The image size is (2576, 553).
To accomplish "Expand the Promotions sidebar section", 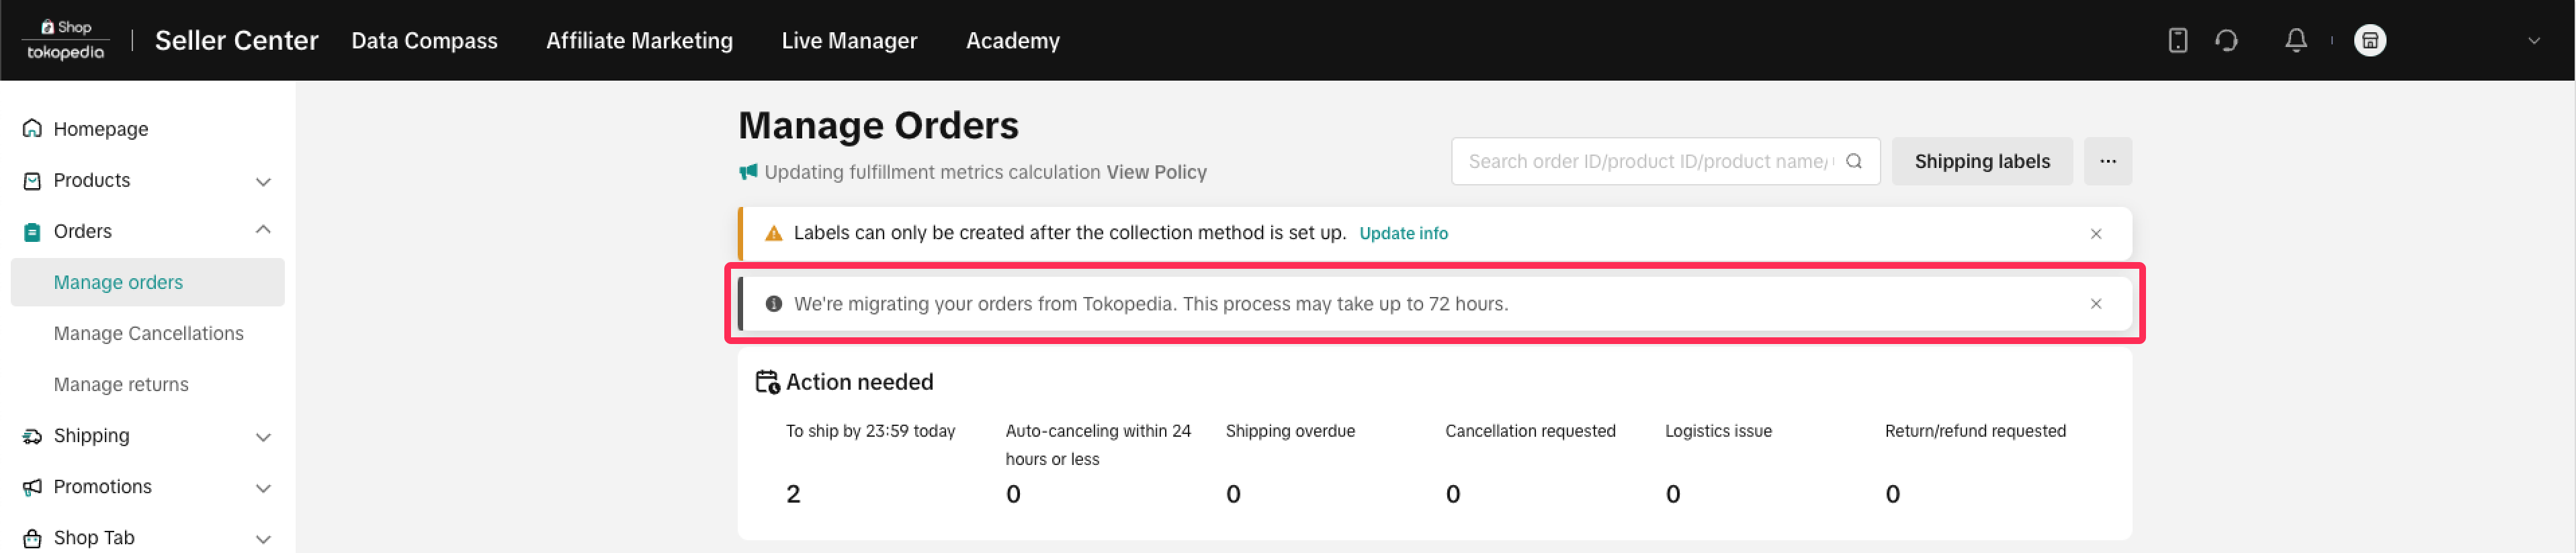I will [263, 488].
